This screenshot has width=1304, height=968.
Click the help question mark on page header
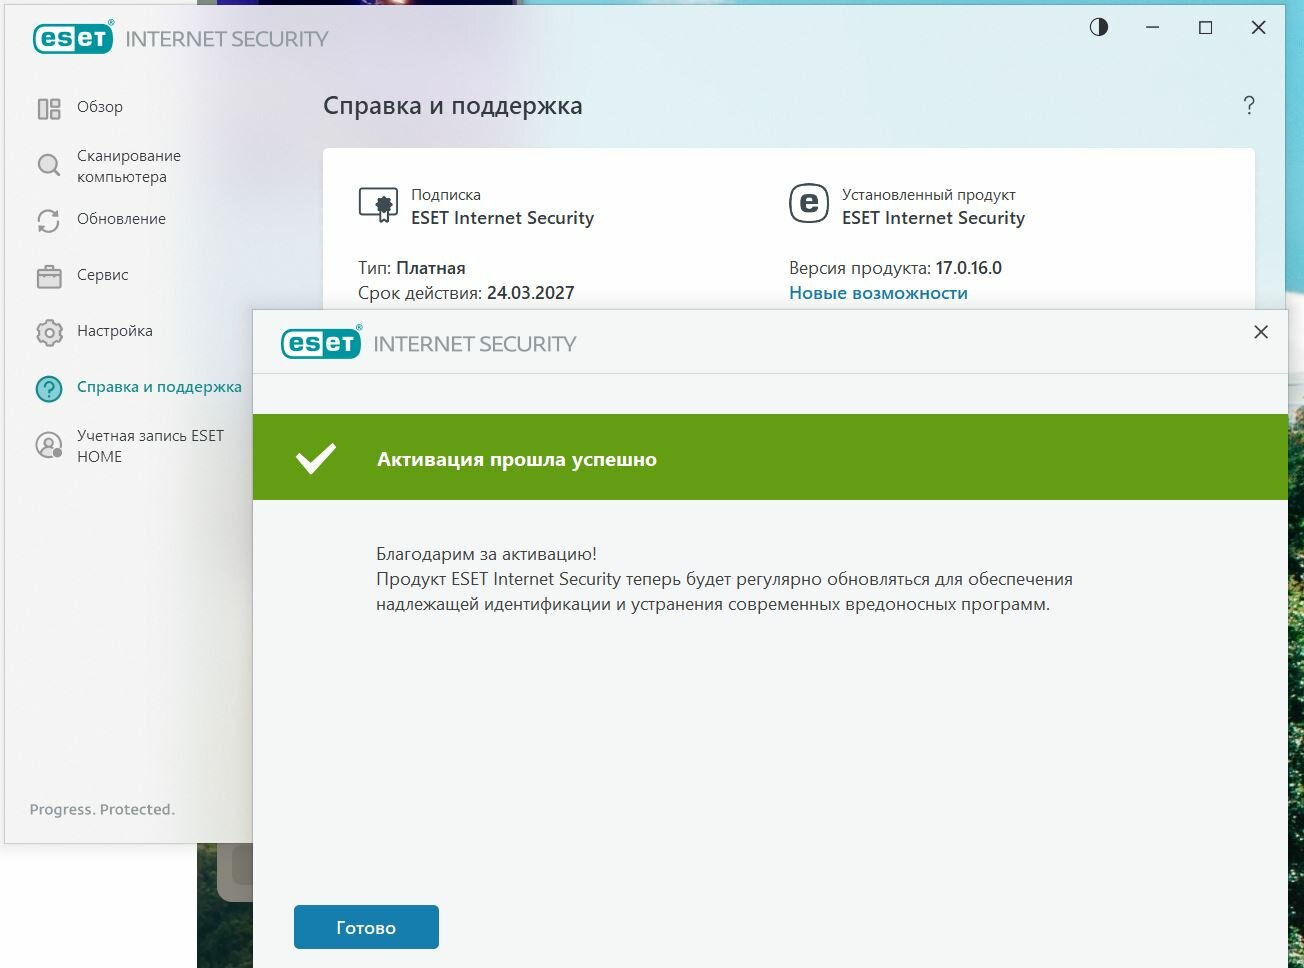tap(1249, 105)
